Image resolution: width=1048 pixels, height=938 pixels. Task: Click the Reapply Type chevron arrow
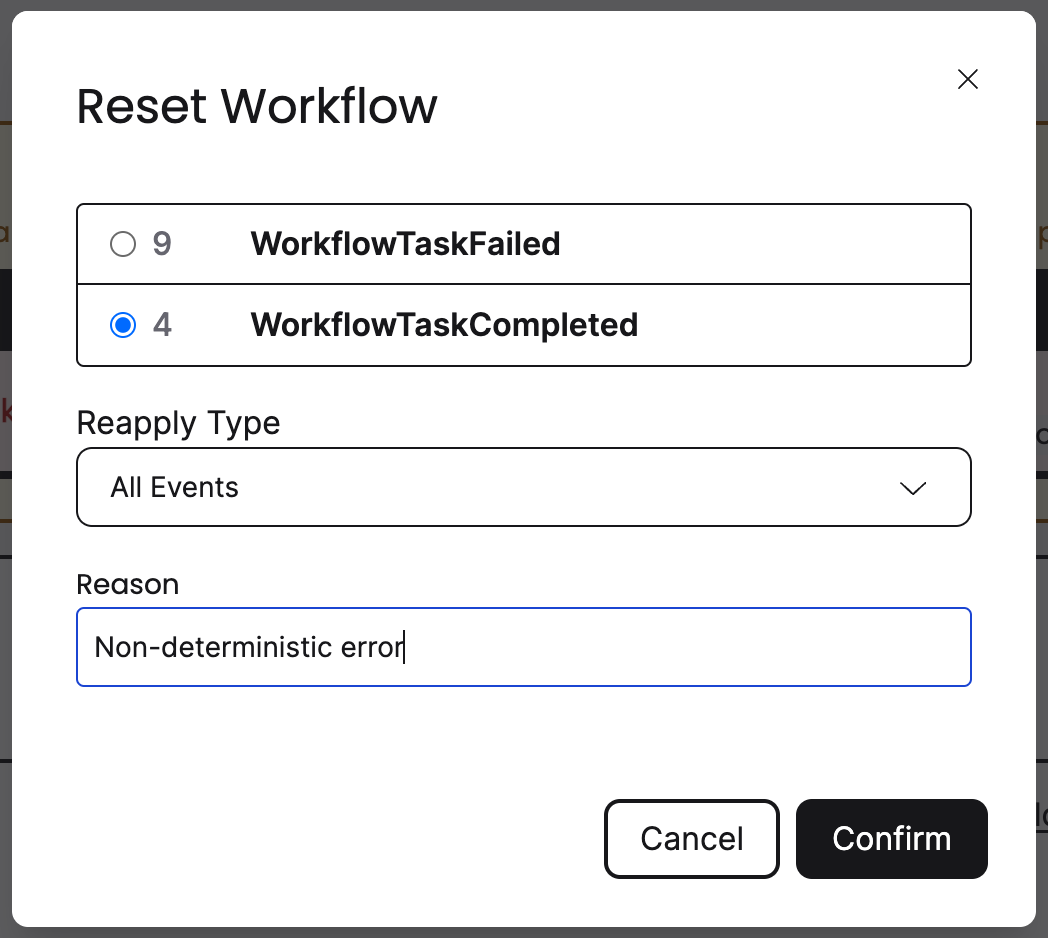pyautogui.click(x=912, y=489)
